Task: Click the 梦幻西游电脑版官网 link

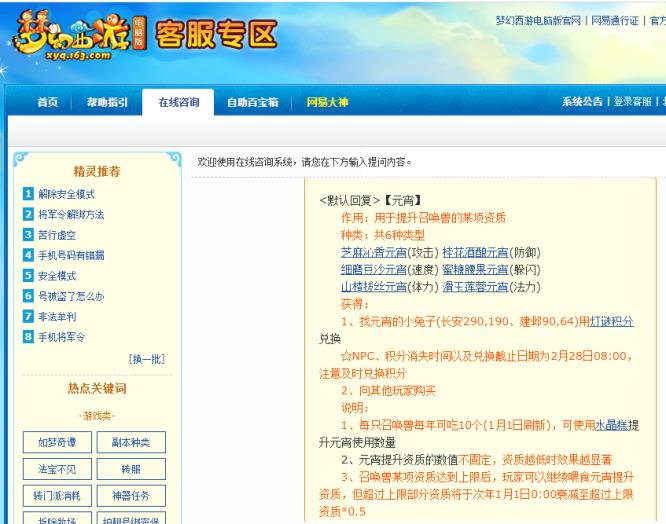Action: coord(538,20)
